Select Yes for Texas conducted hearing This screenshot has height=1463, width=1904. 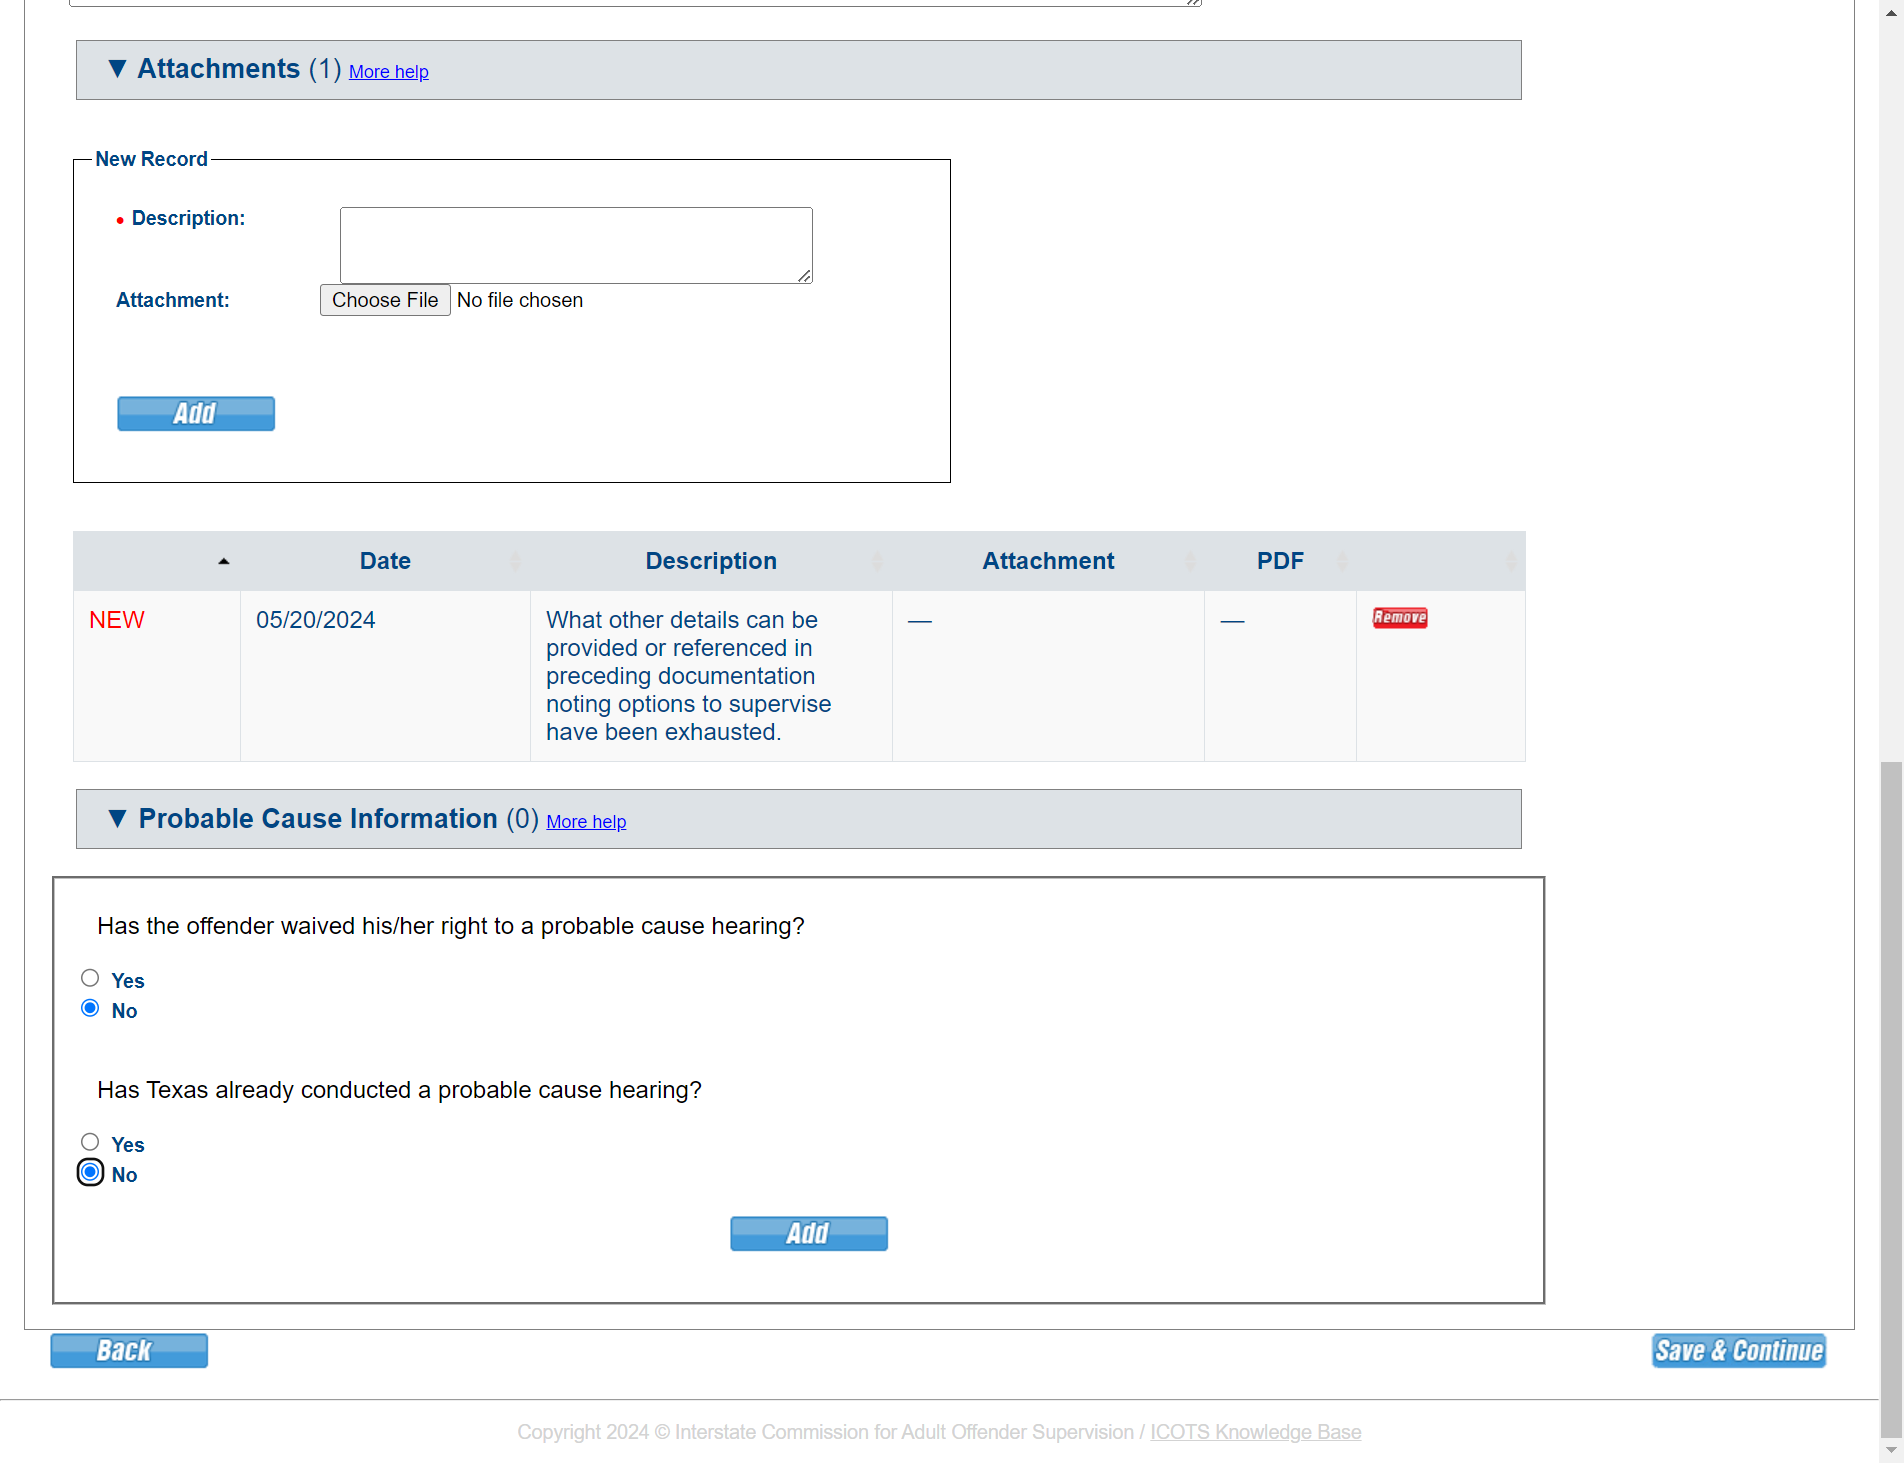coord(90,1142)
